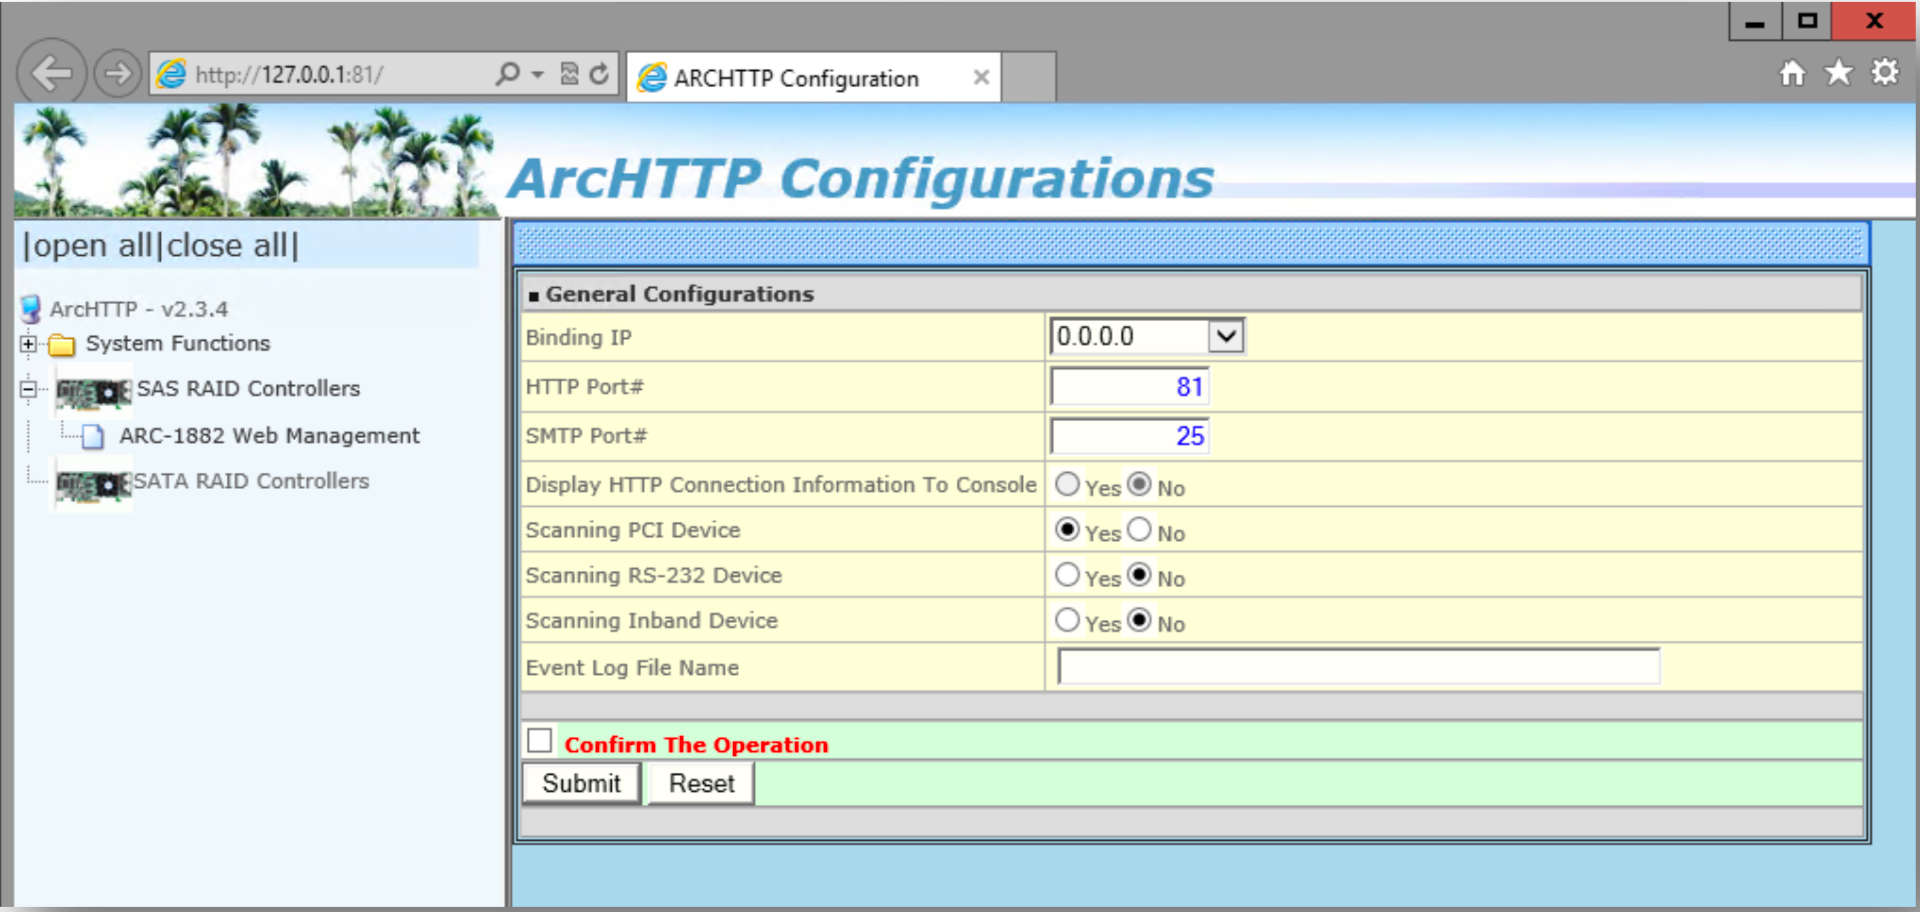This screenshot has width=1920, height=912.
Task: Open the browser Home icon
Action: tap(1792, 73)
